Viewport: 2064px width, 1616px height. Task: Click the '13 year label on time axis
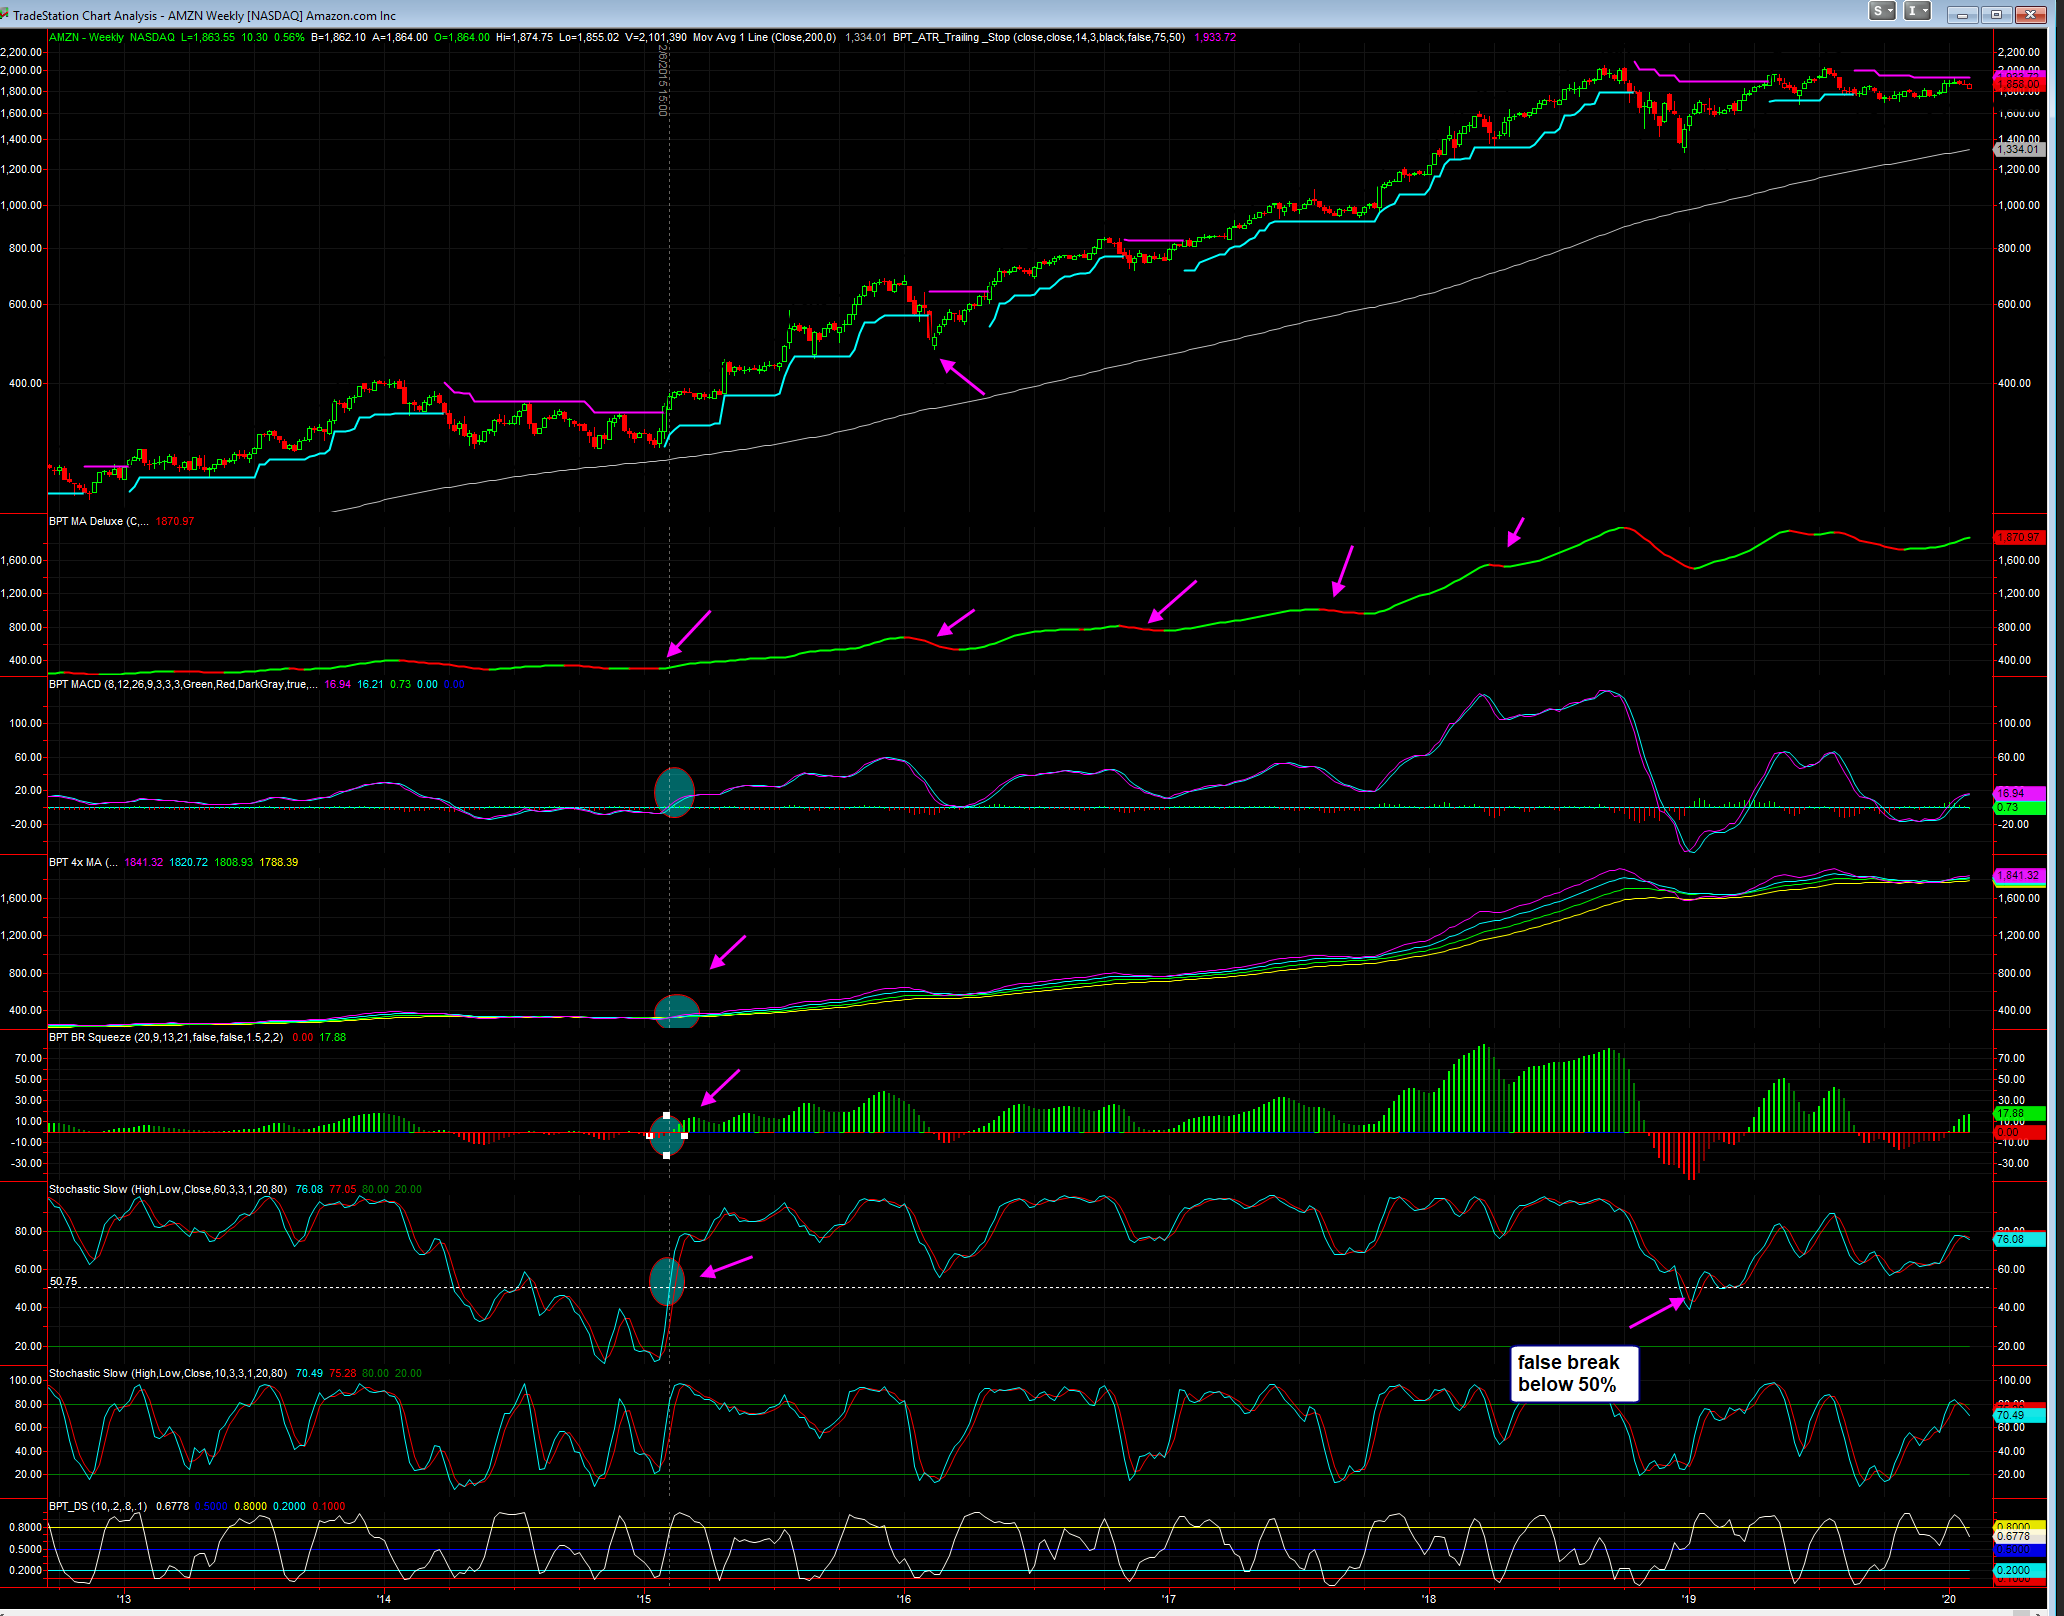[x=123, y=1598]
